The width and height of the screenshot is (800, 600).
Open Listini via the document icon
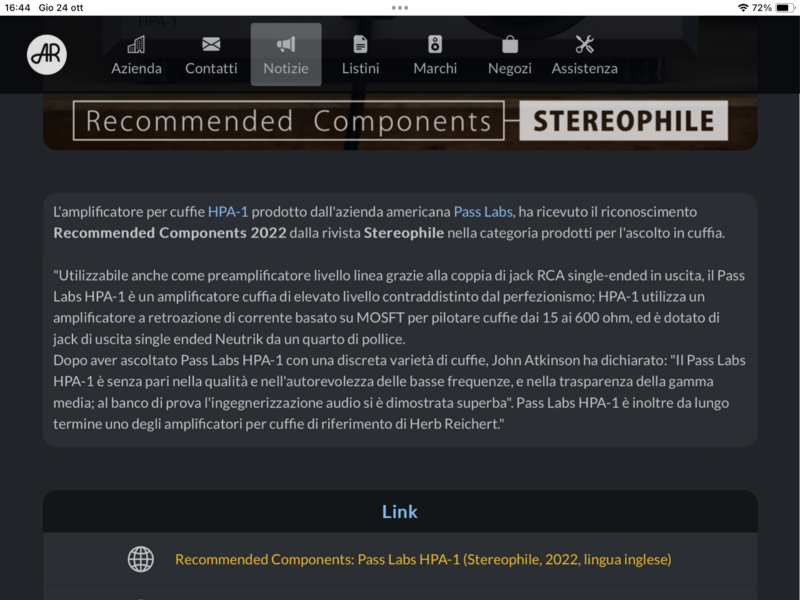(x=360, y=45)
